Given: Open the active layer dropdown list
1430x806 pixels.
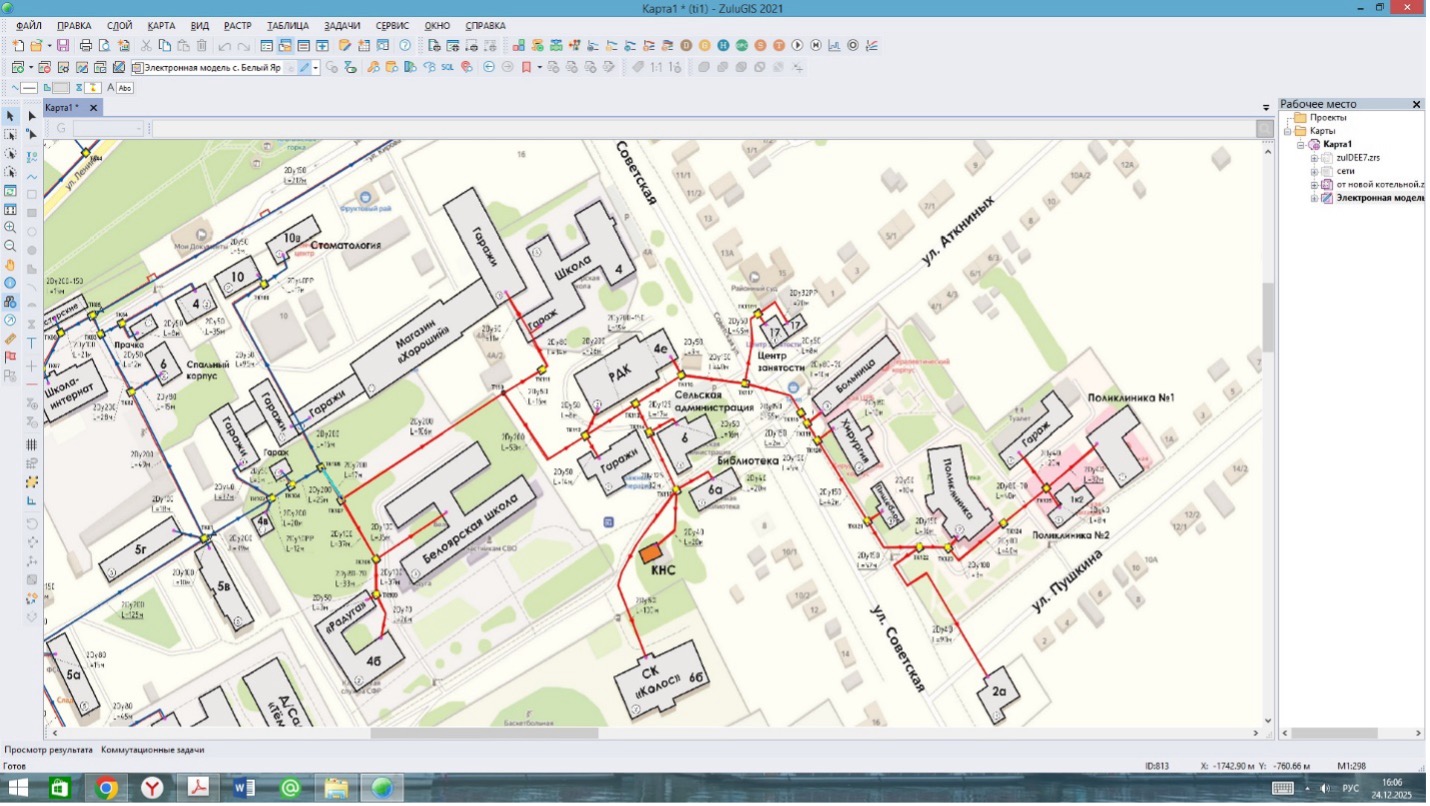Looking at the screenshot, I should [x=315, y=68].
